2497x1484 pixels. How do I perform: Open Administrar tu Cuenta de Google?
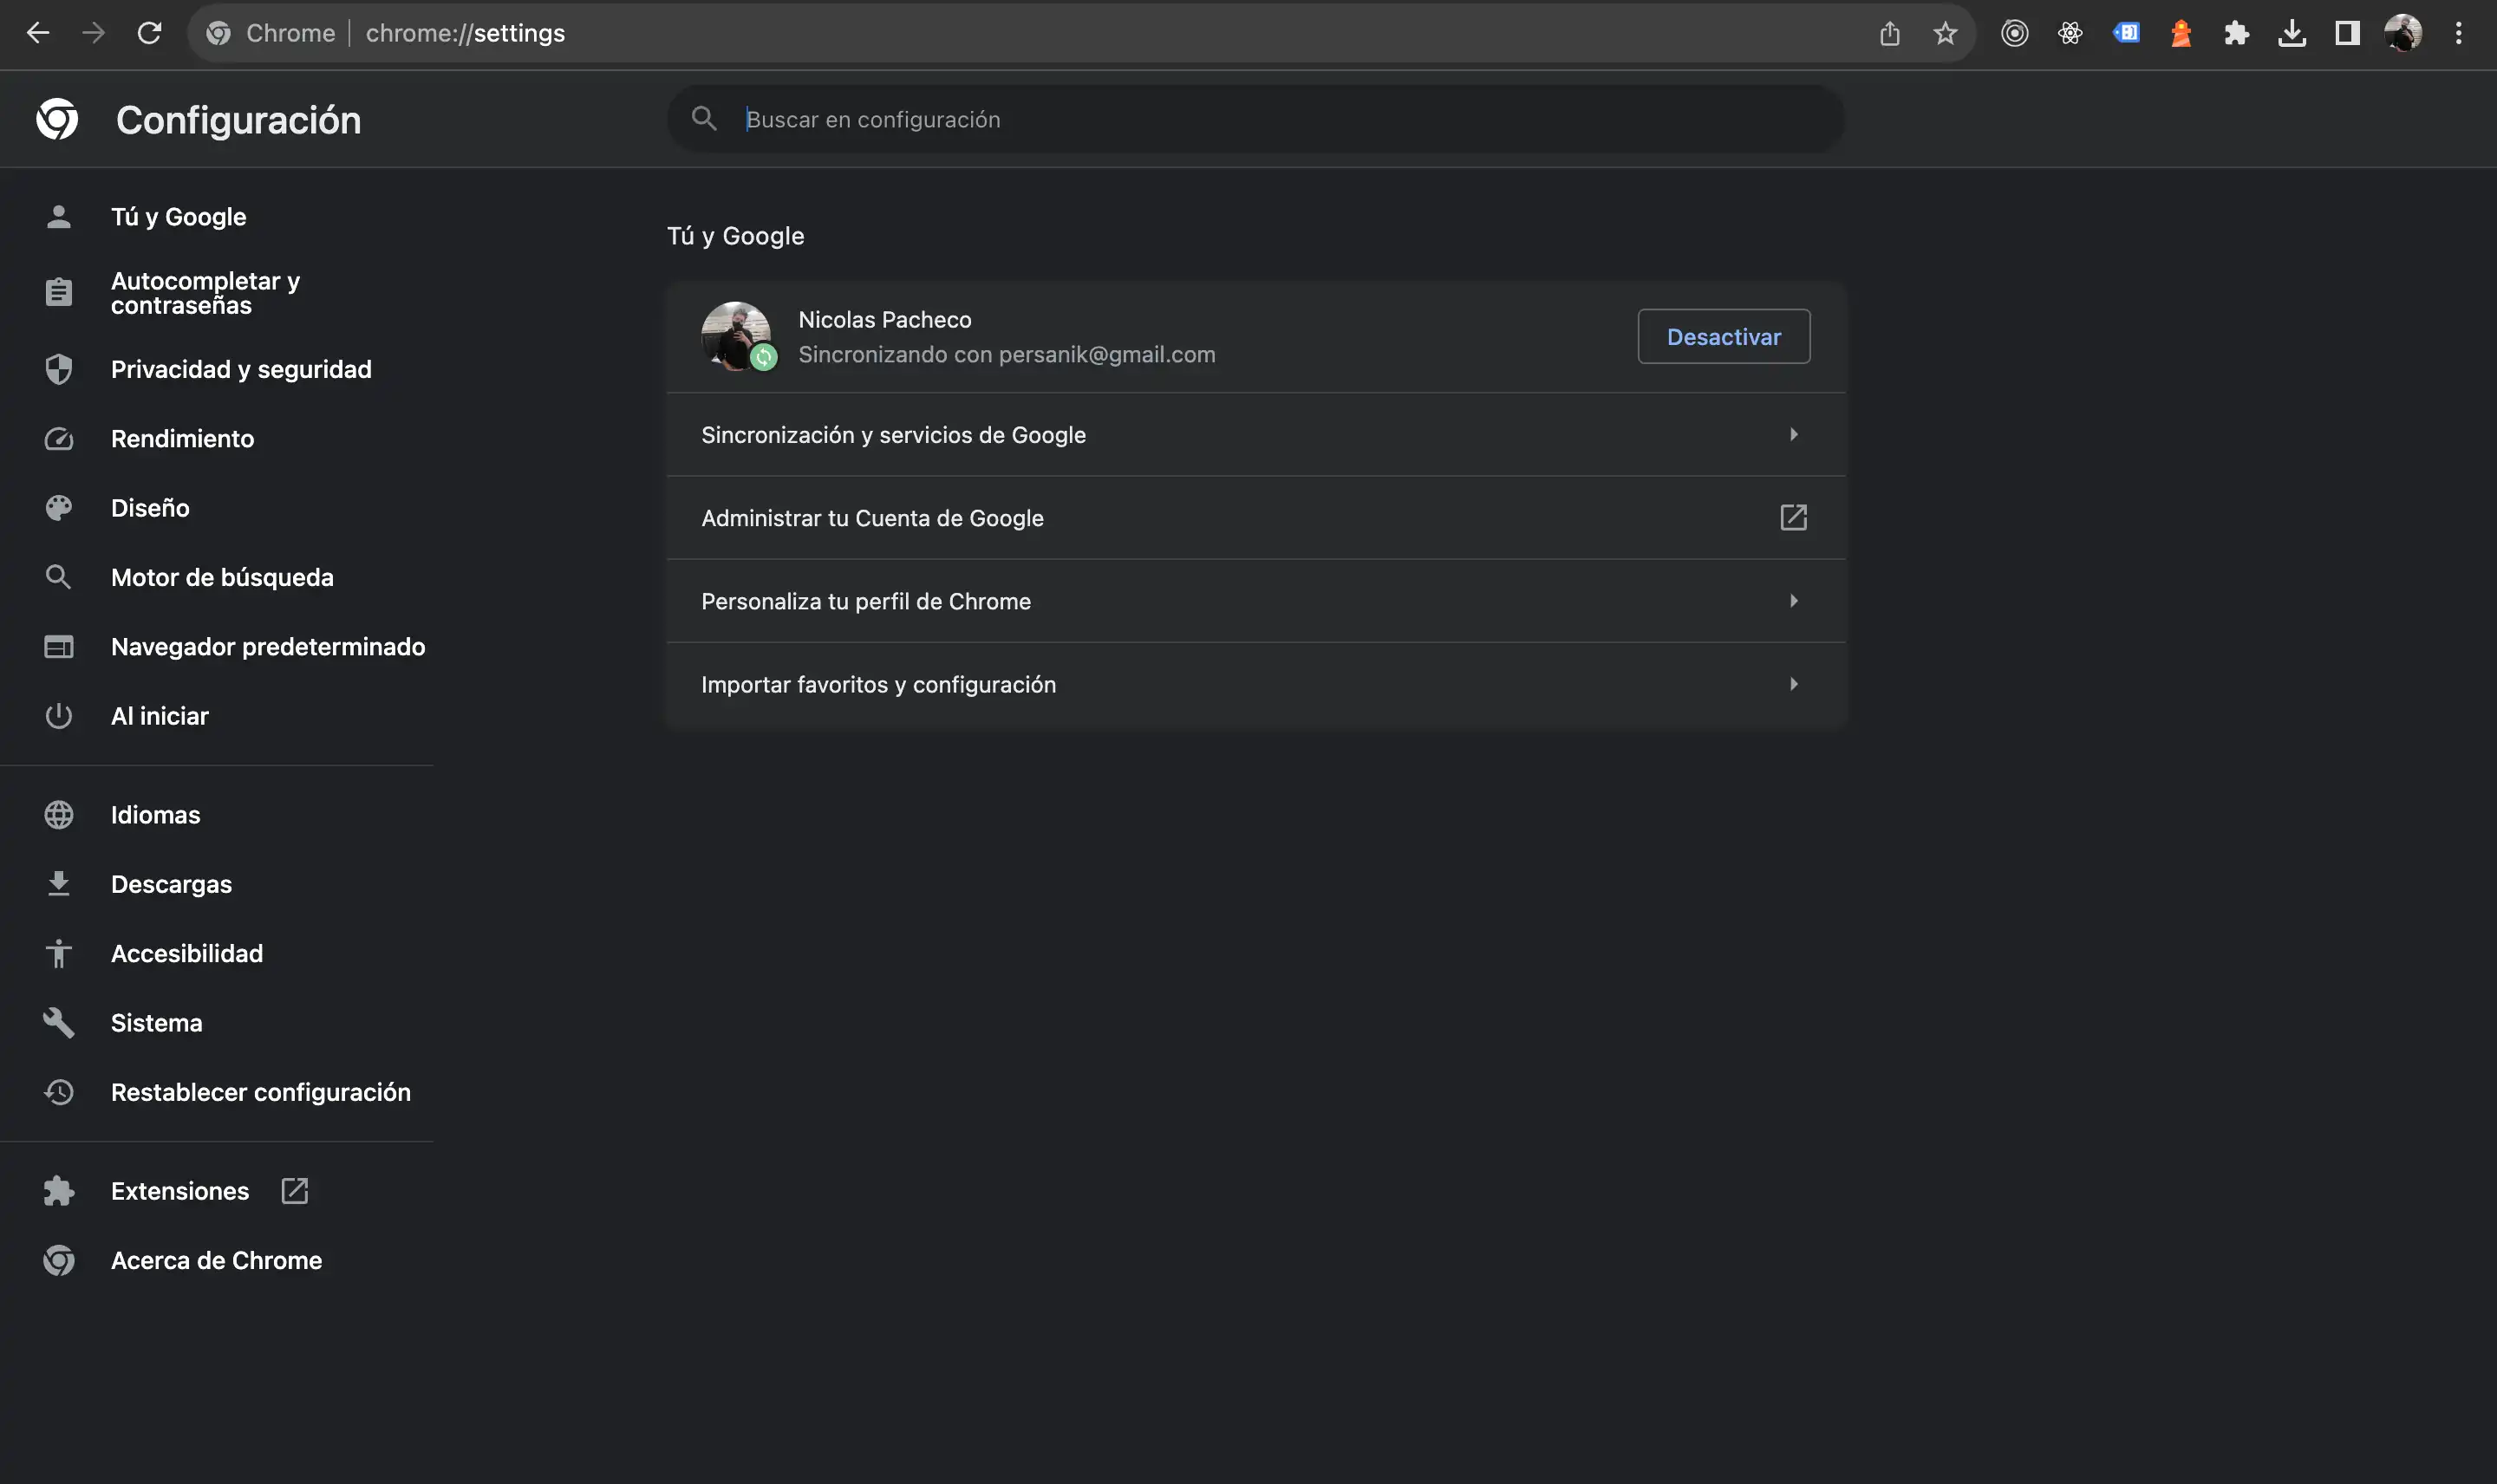coord(1255,518)
